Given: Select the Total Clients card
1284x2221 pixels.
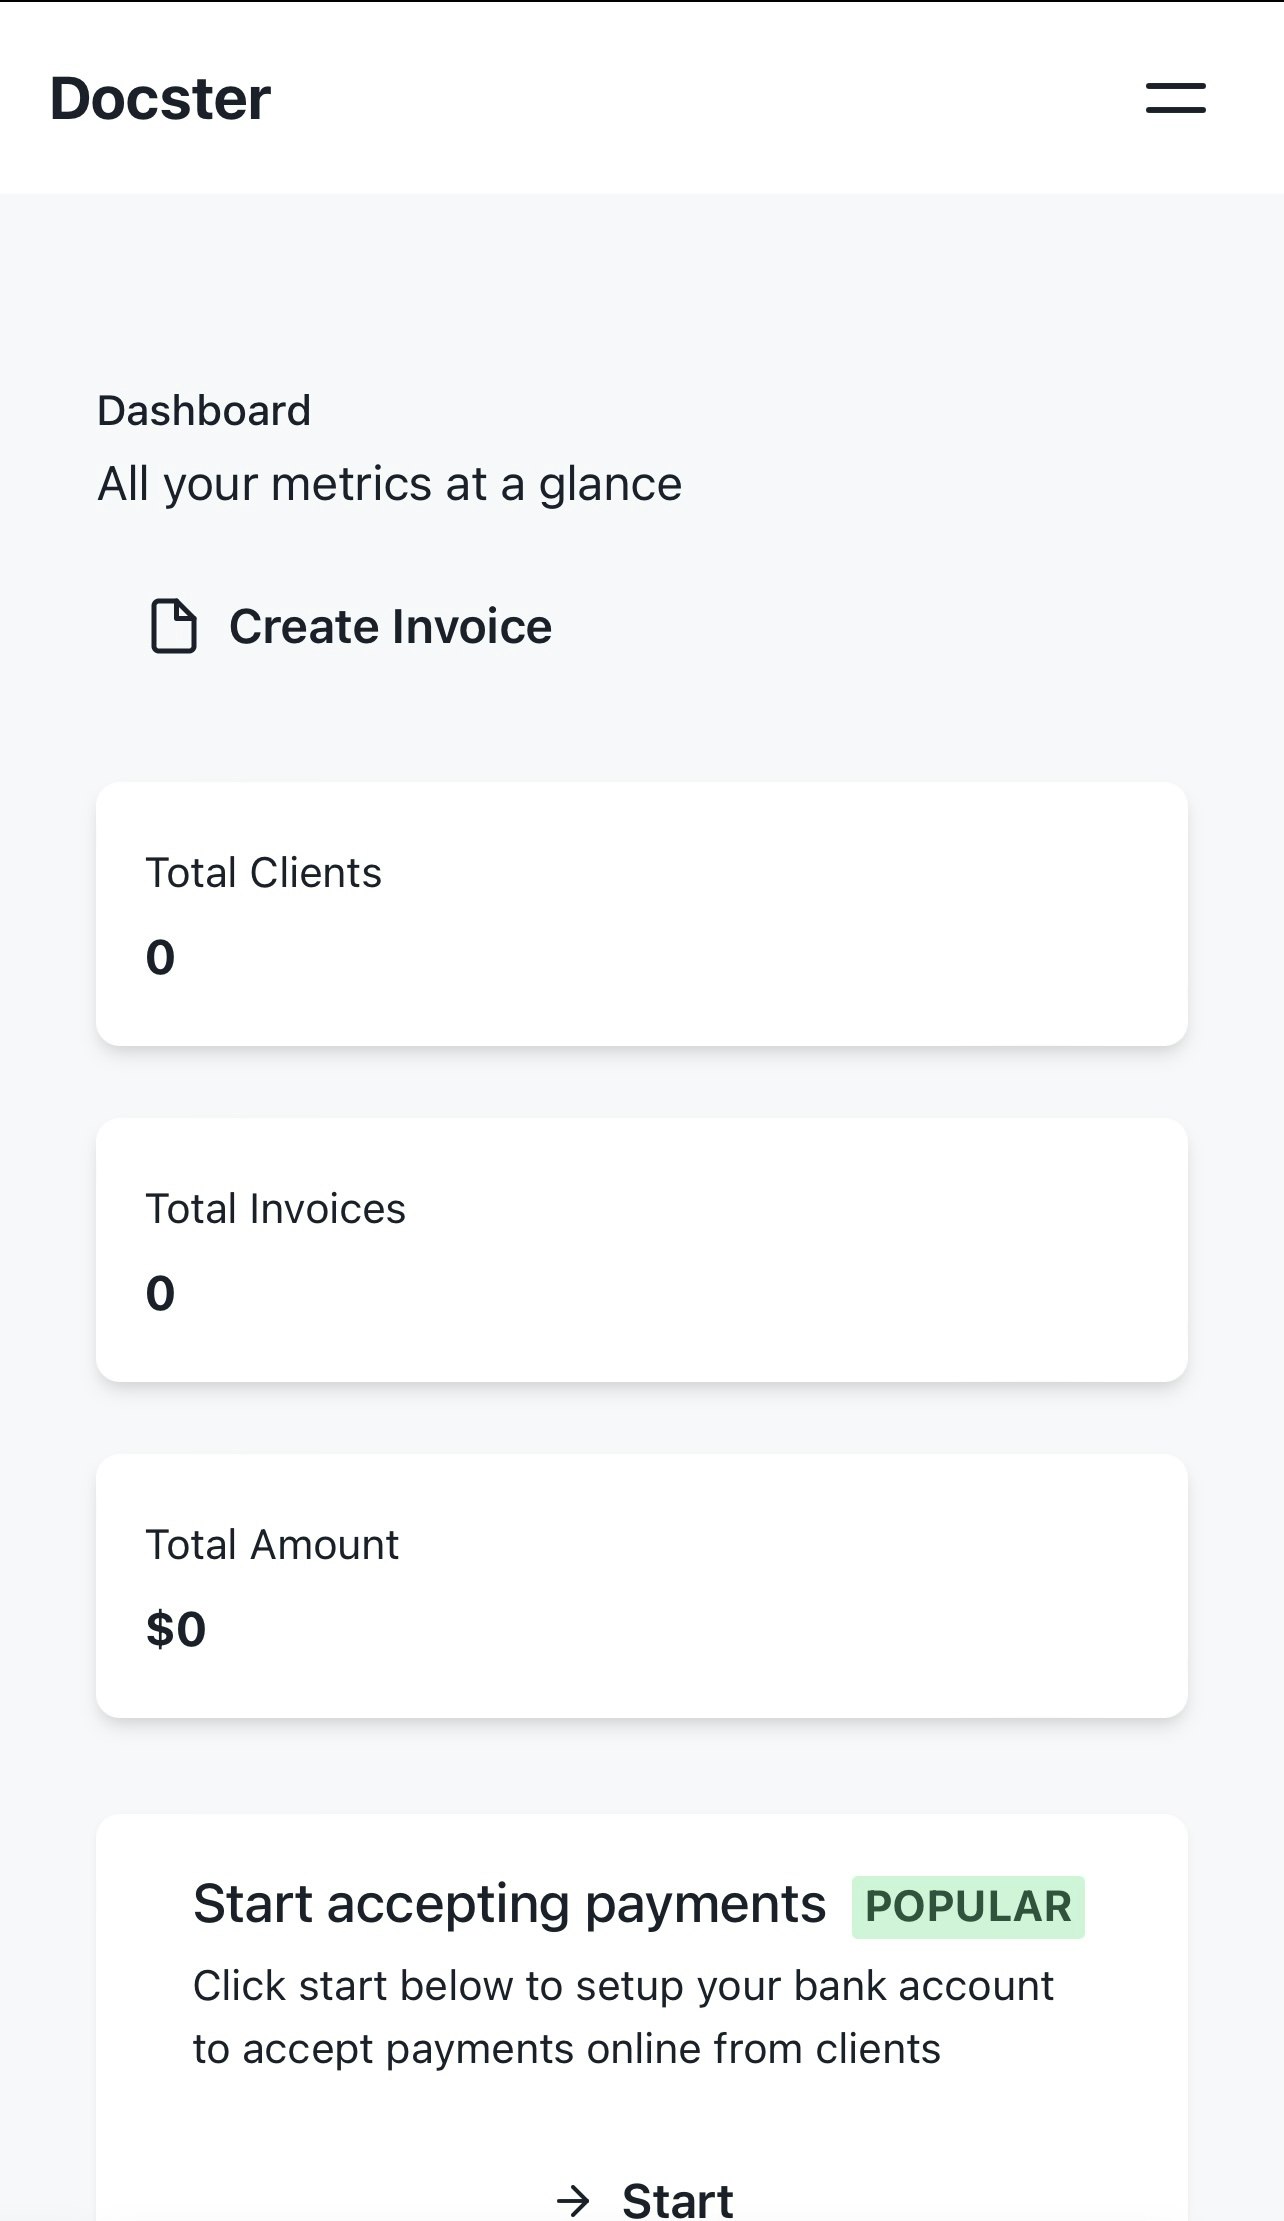Looking at the screenshot, I should point(642,914).
